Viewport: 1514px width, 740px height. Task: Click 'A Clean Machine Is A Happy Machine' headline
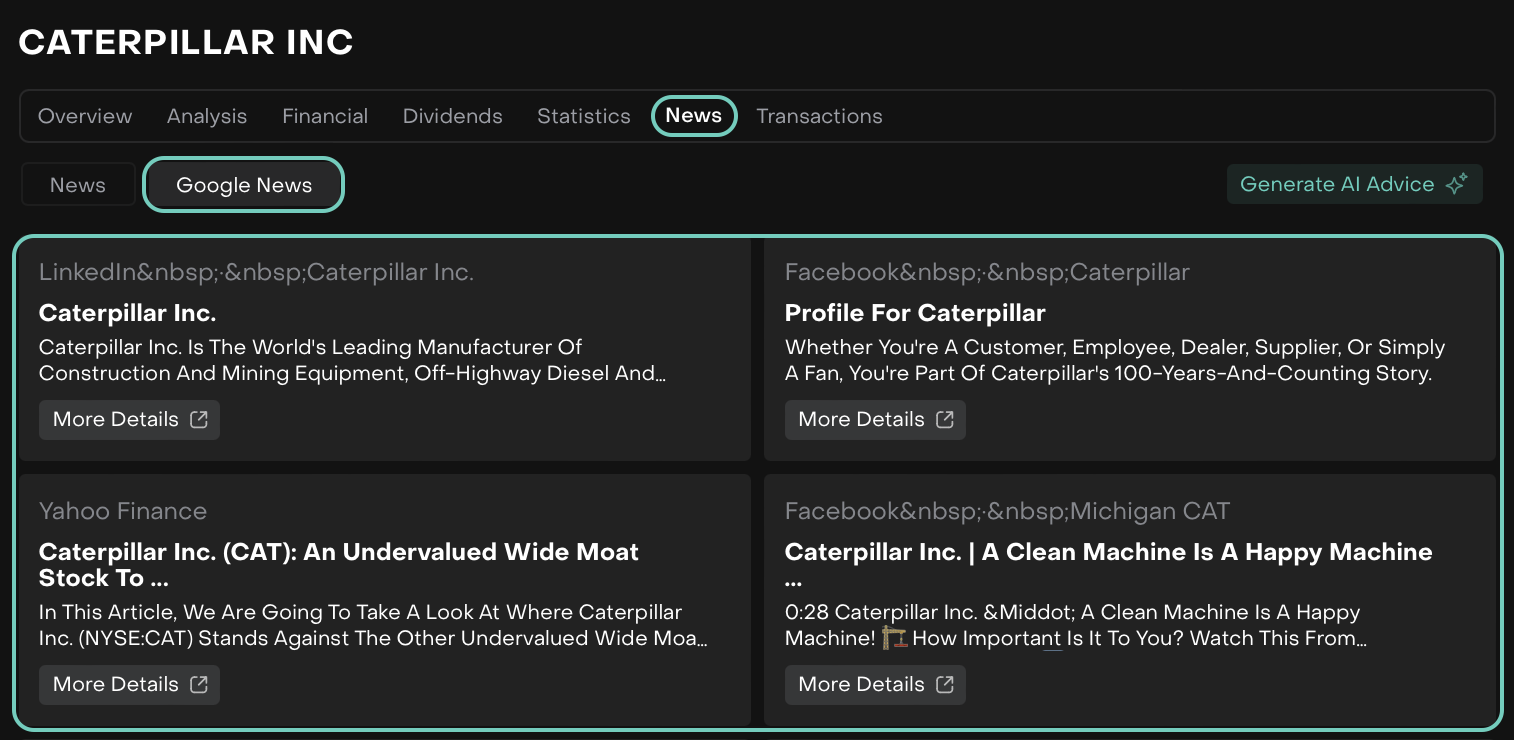[1108, 552]
